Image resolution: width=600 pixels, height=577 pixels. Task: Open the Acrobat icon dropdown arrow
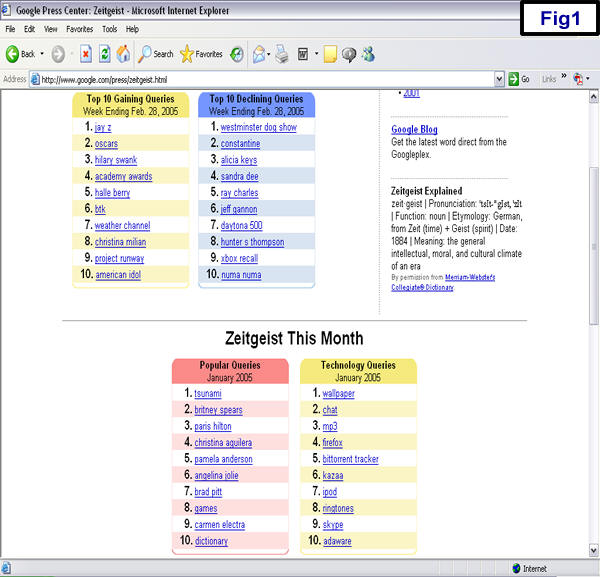(587, 79)
